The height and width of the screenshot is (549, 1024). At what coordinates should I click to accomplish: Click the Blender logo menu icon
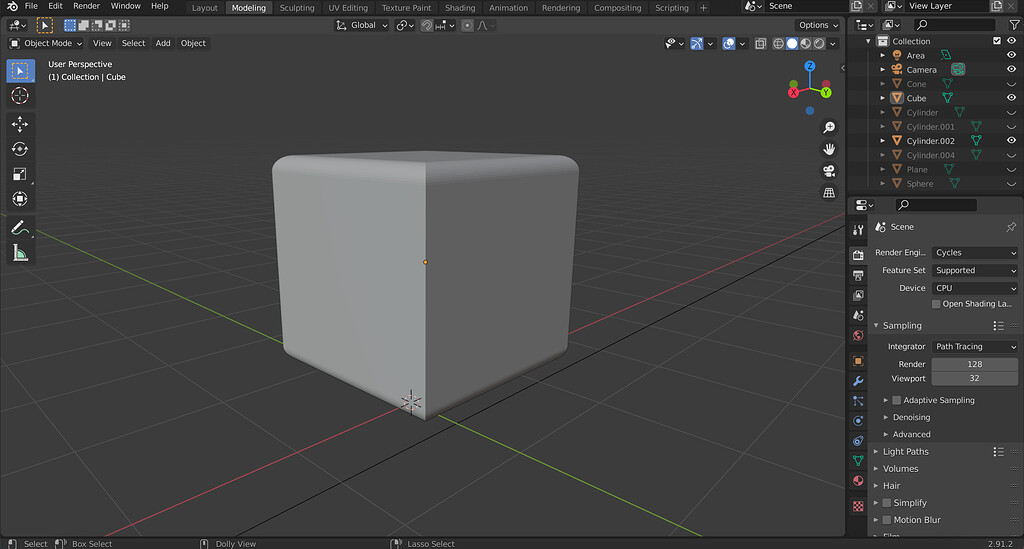(x=12, y=7)
